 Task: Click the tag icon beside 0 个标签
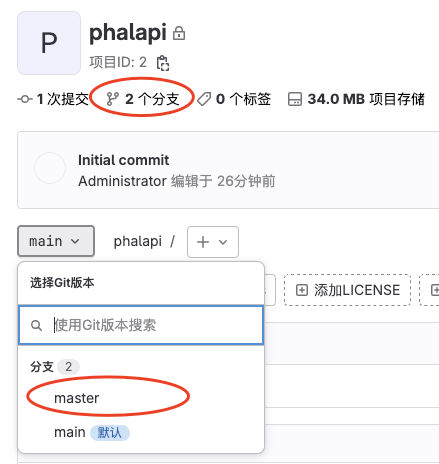[204, 99]
